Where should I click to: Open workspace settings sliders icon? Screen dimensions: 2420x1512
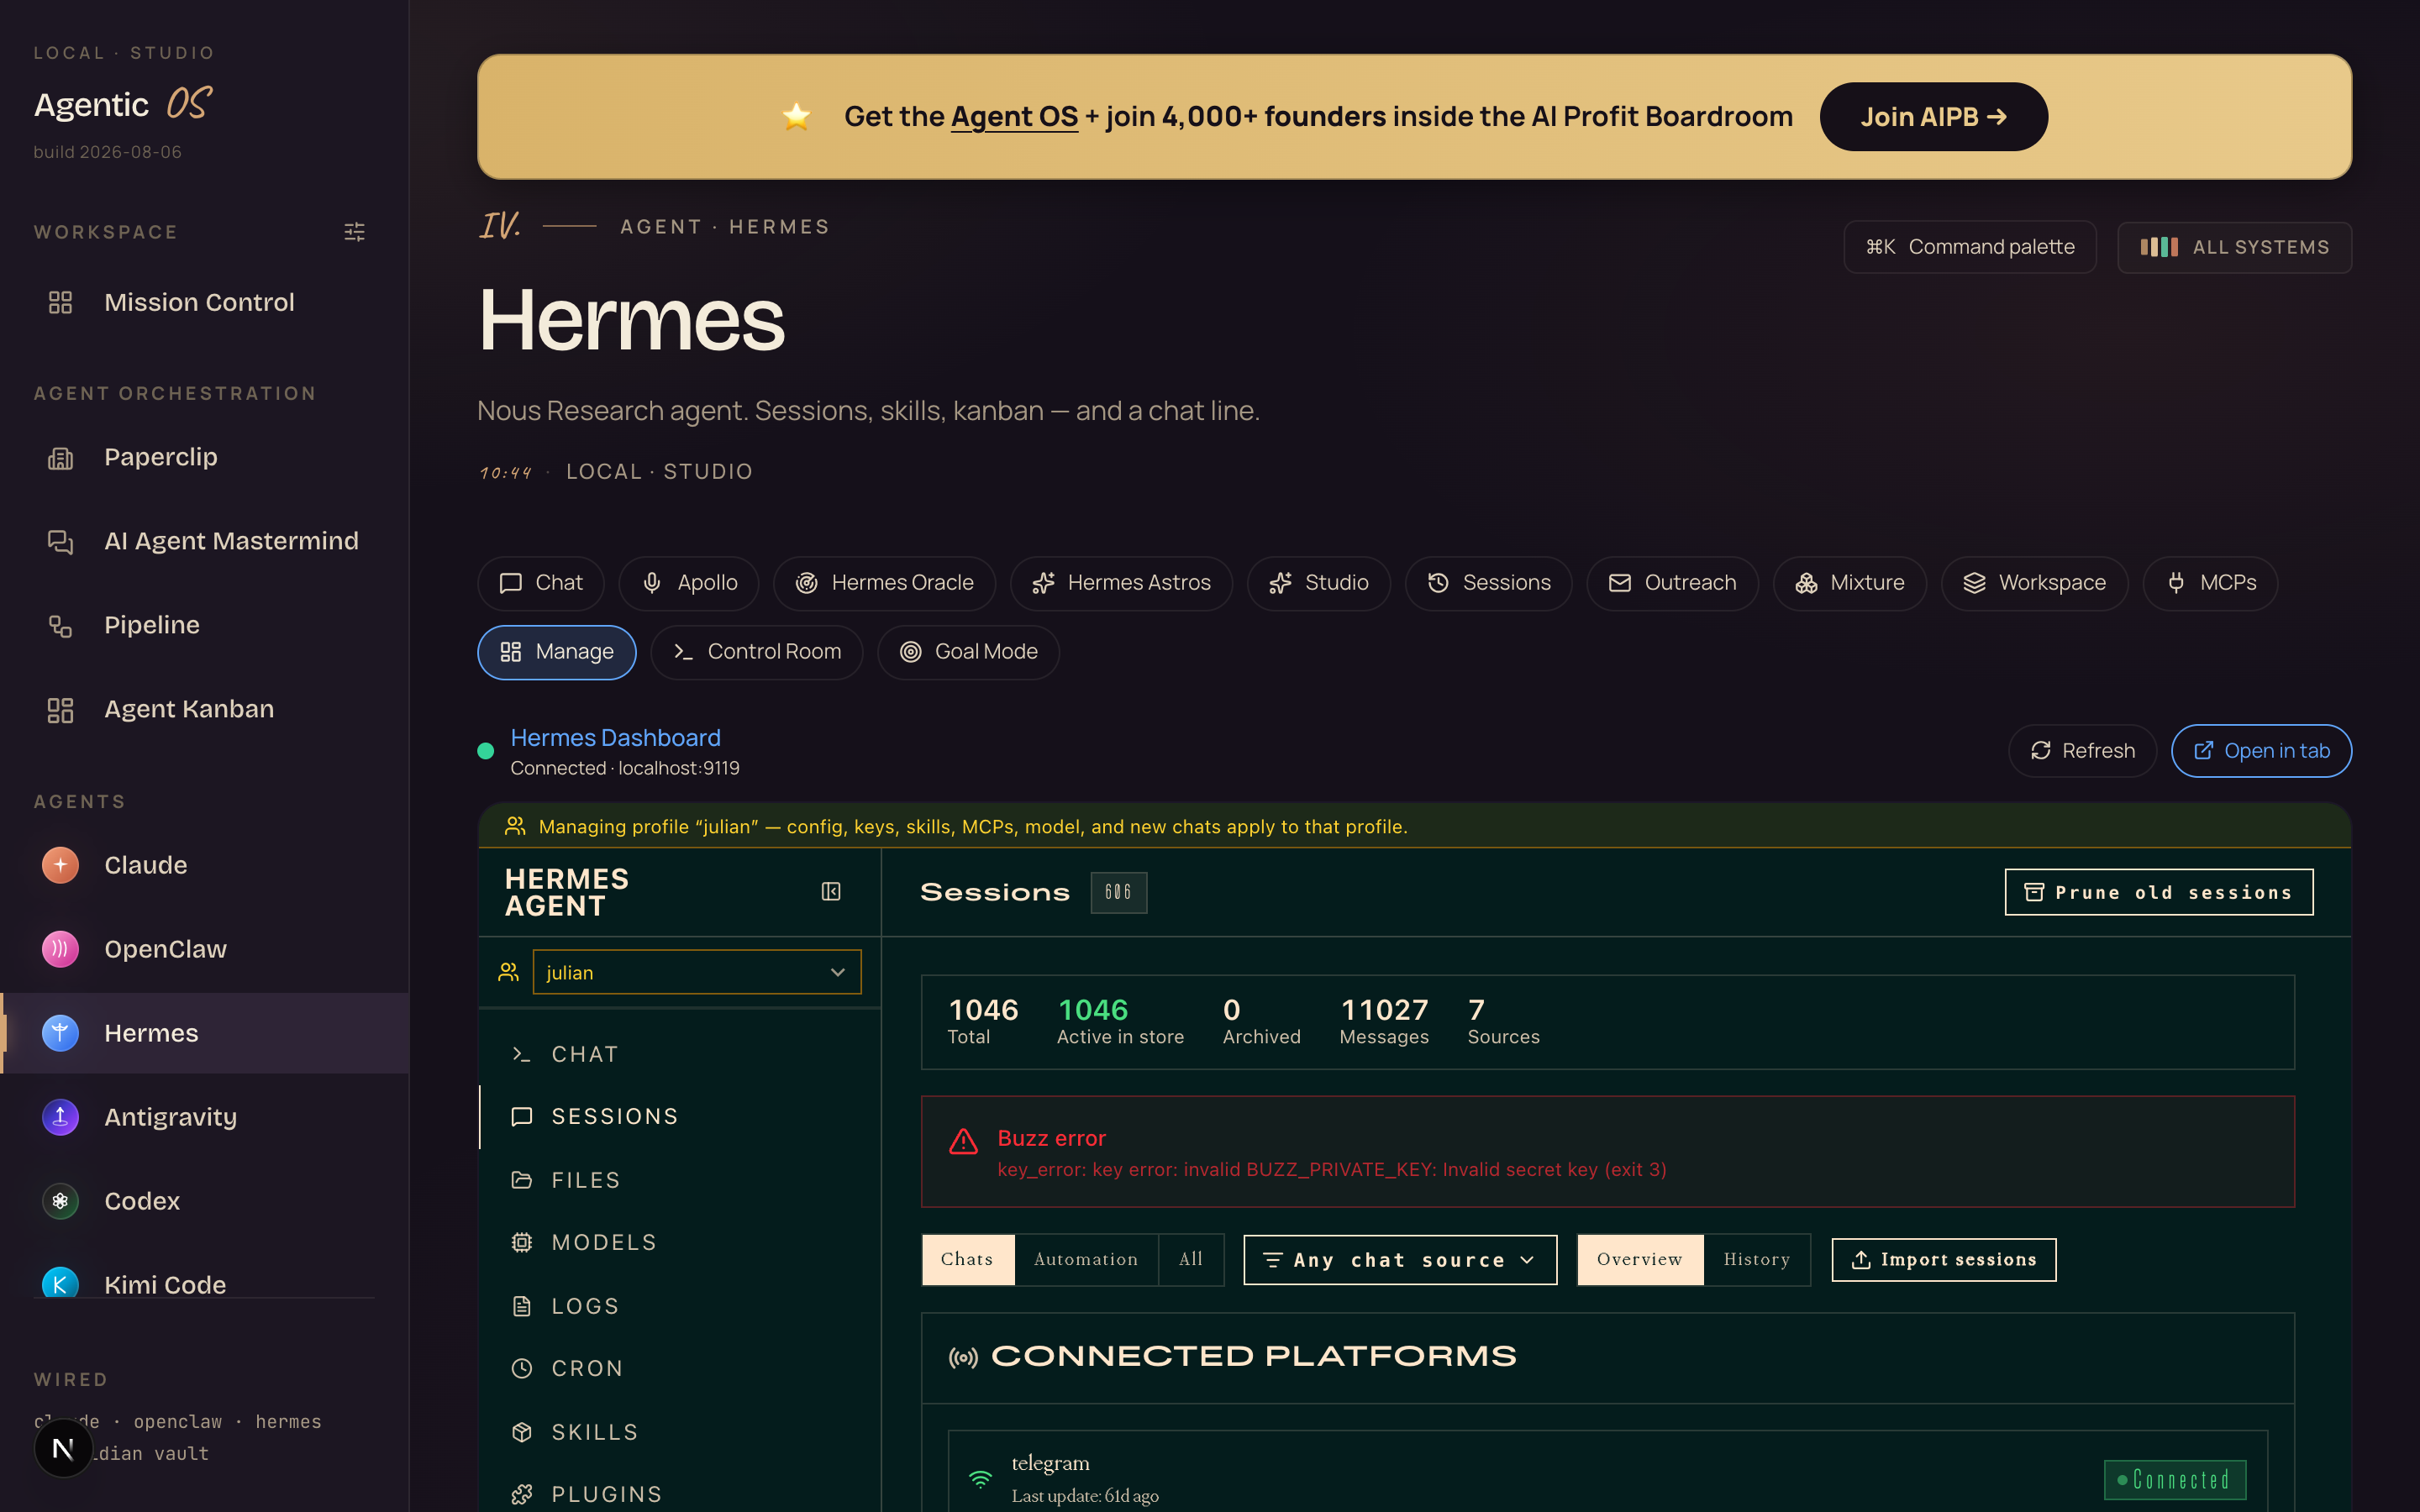click(354, 232)
